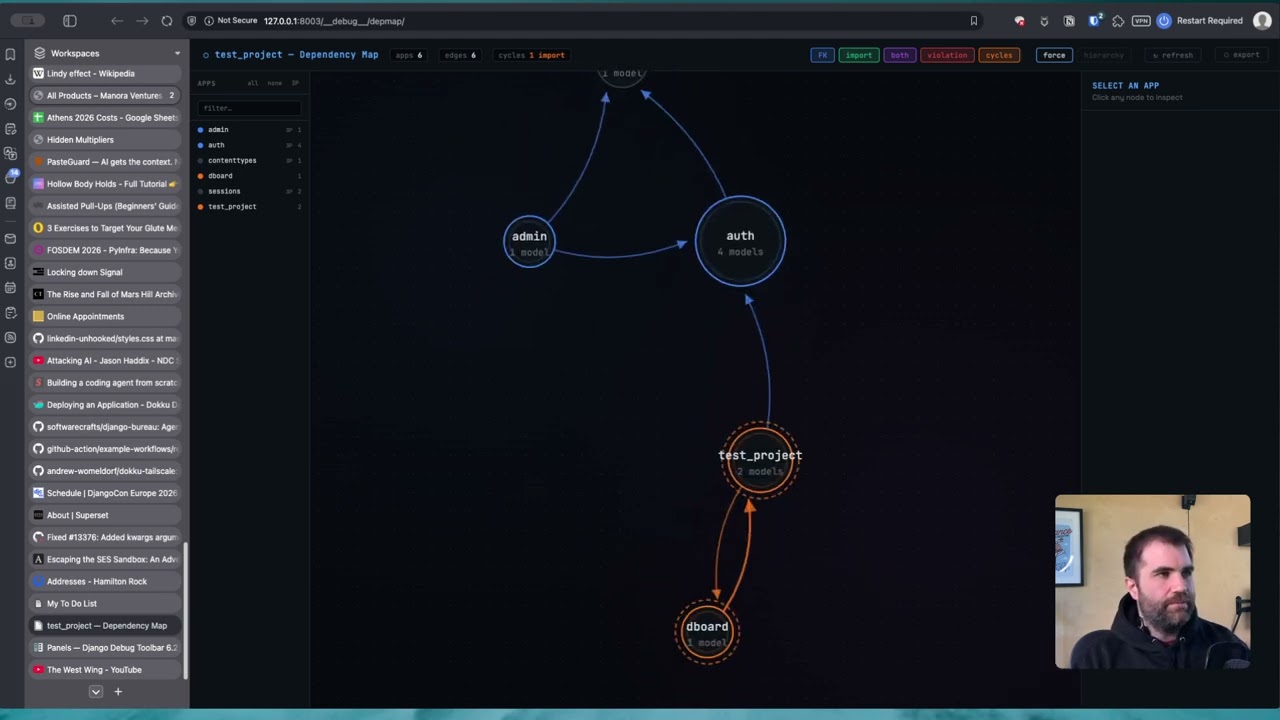Go forward with the browser forward arrow

pos(142,21)
